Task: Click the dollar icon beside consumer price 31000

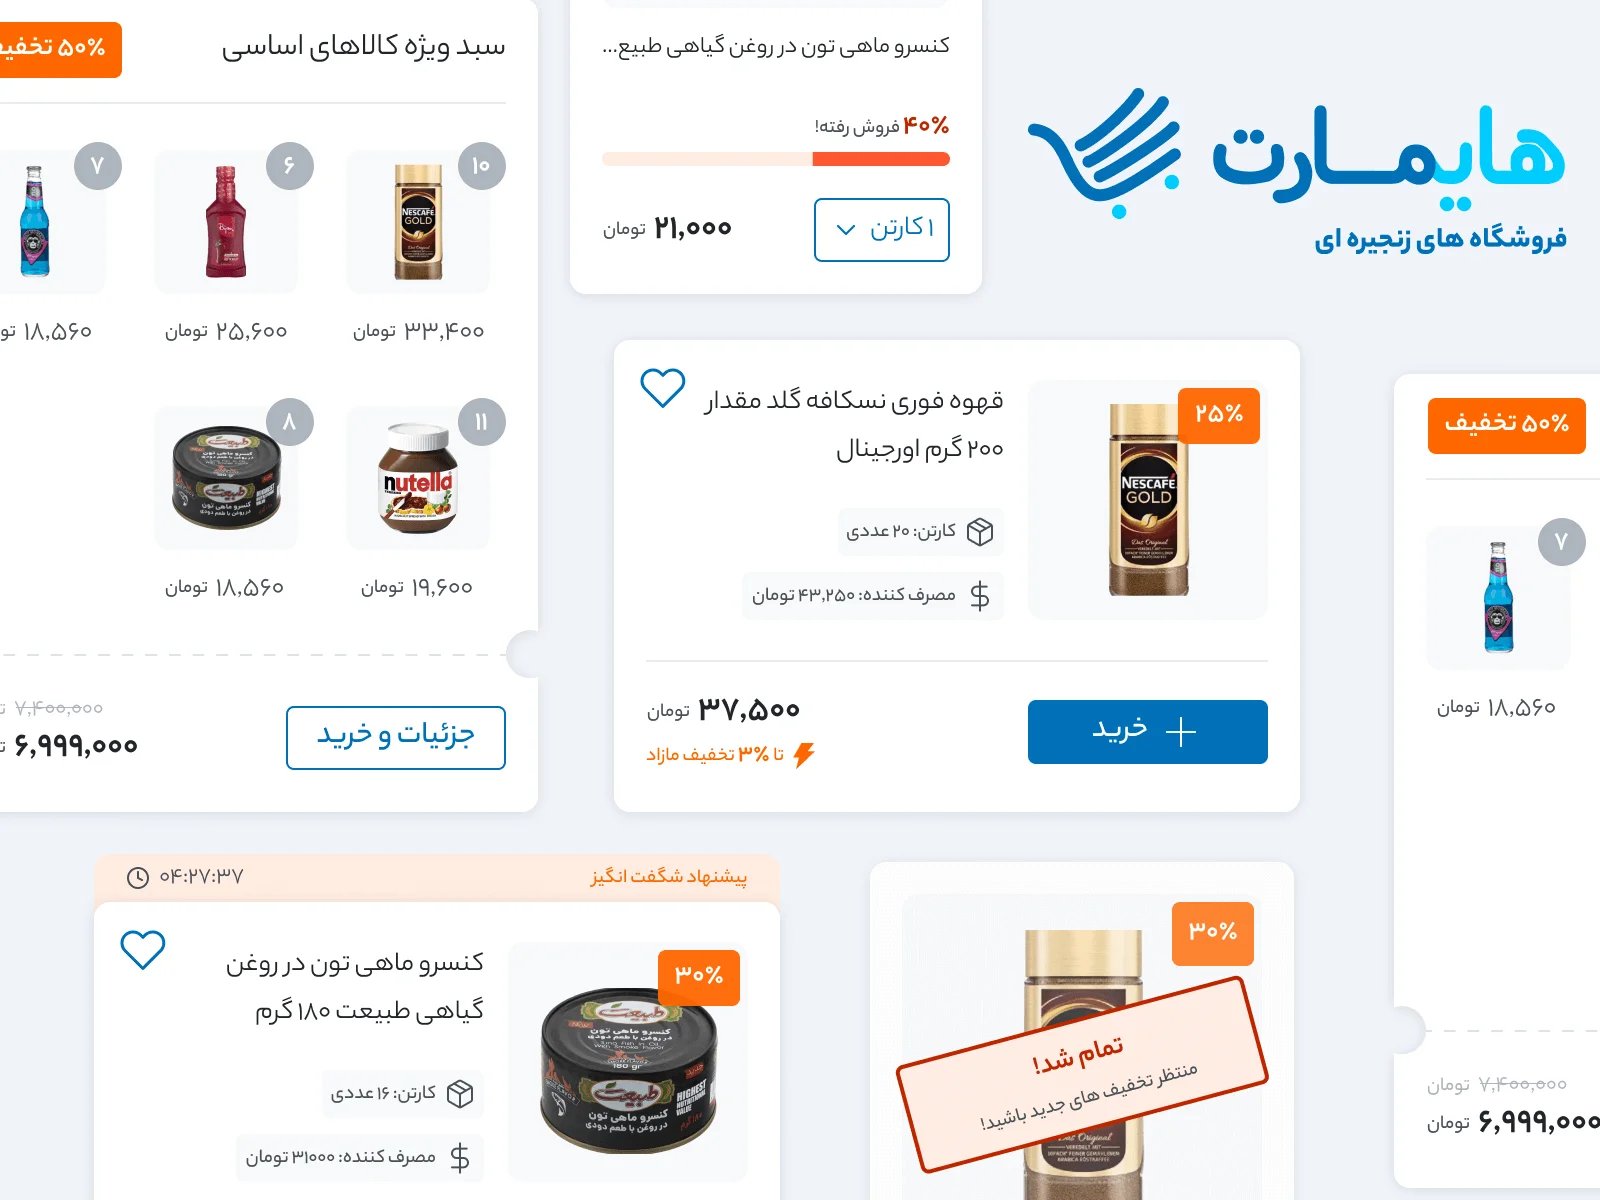Action: pyautogui.click(x=460, y=1158)
